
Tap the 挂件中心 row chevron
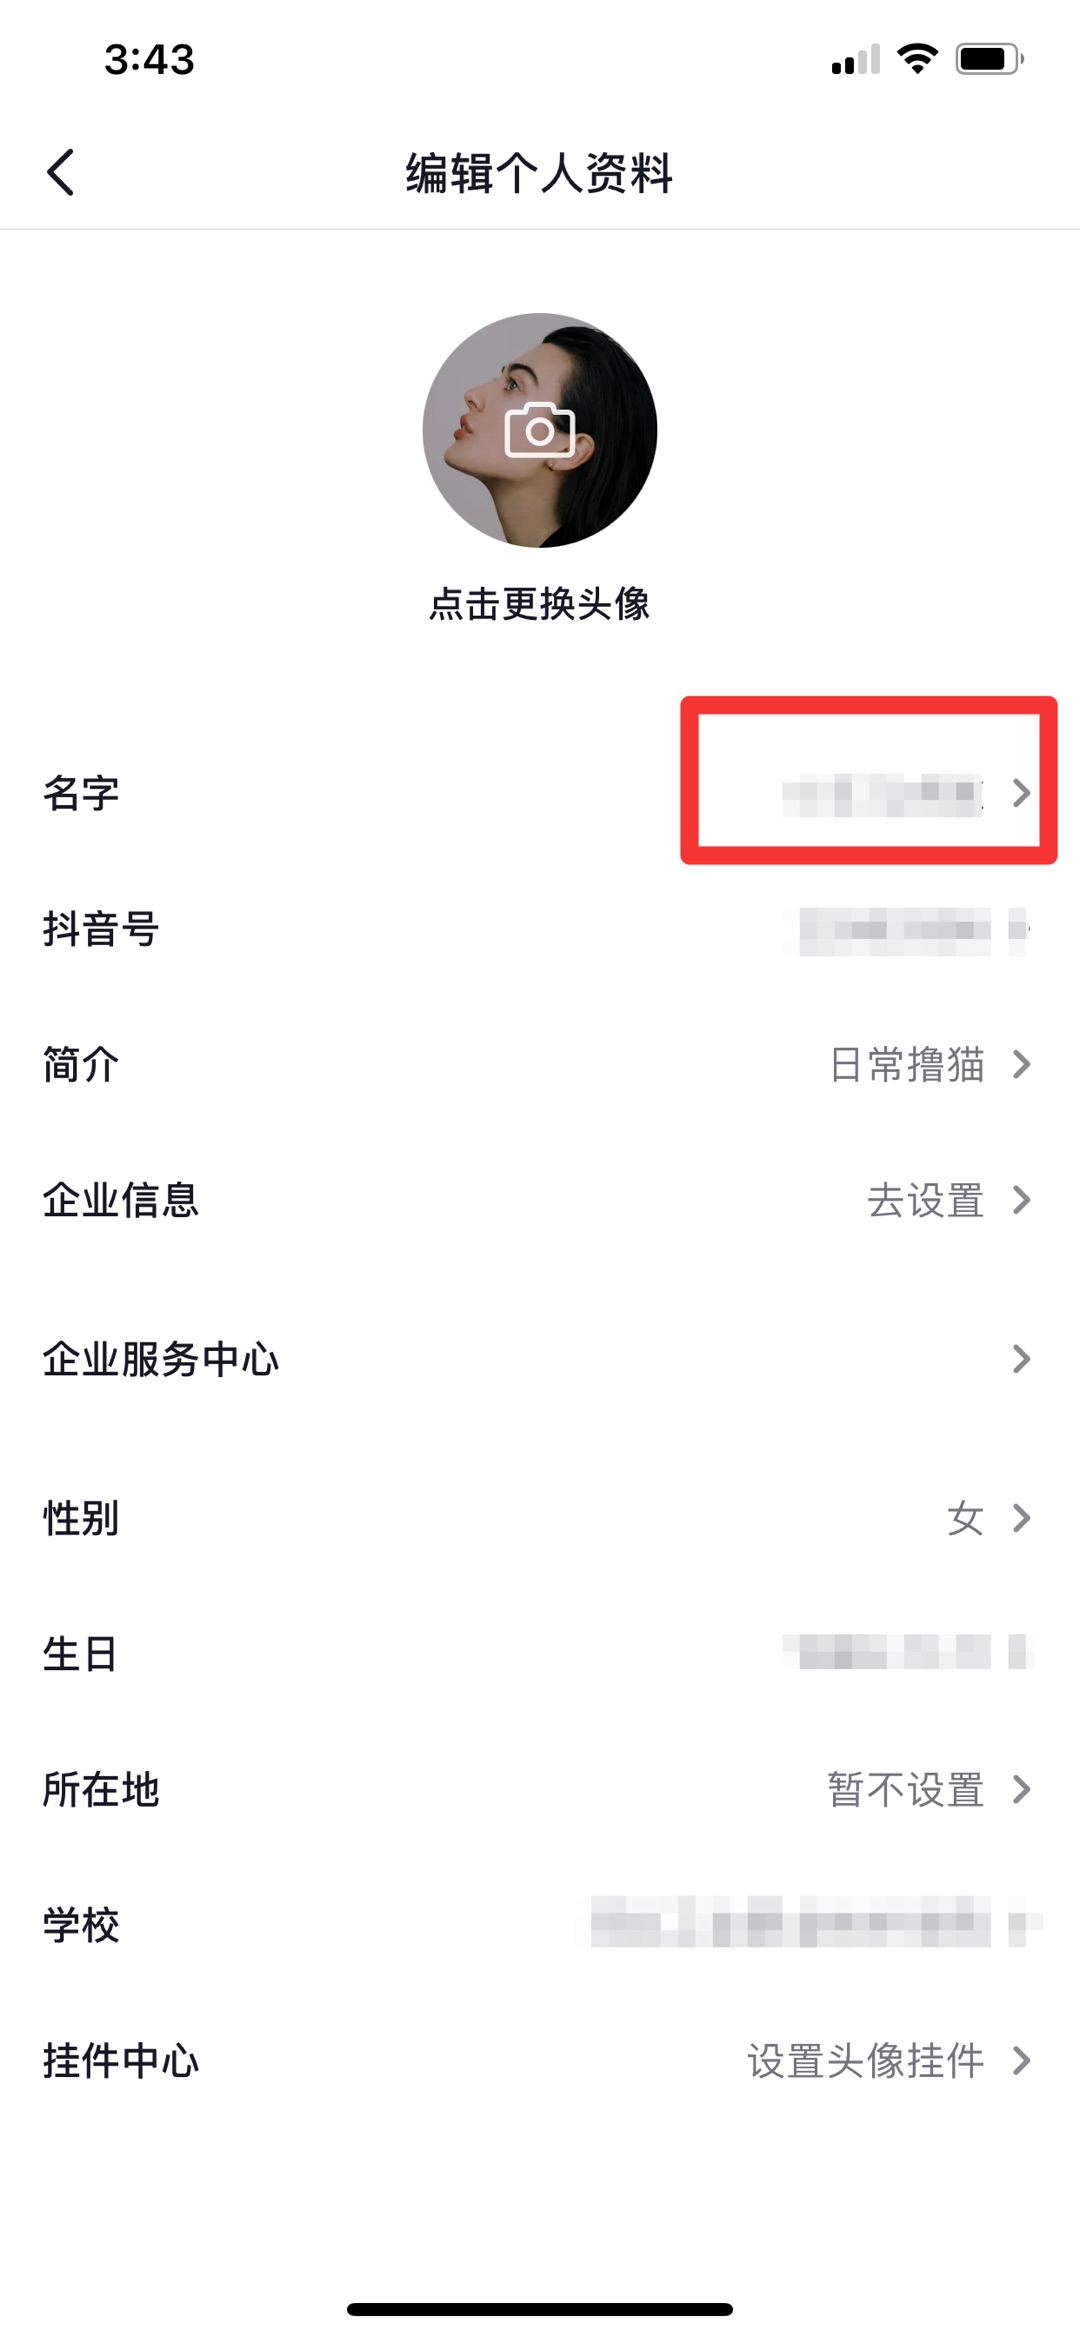coord(1021,2060)
